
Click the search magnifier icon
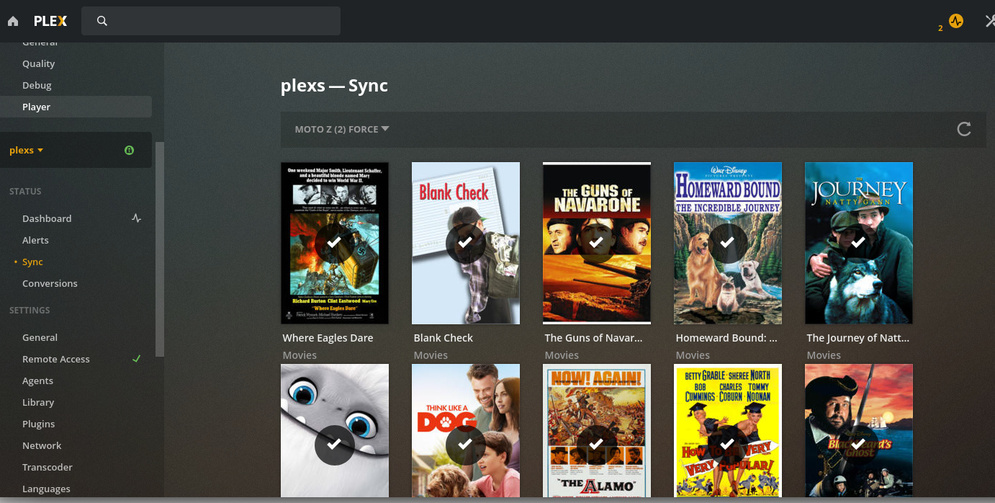(102, 21)
